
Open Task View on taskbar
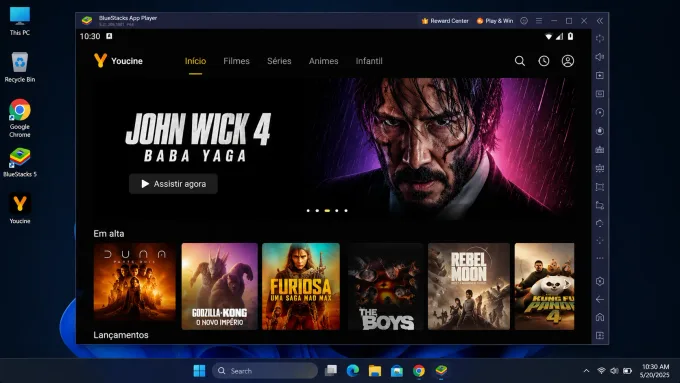pos(331,371)
